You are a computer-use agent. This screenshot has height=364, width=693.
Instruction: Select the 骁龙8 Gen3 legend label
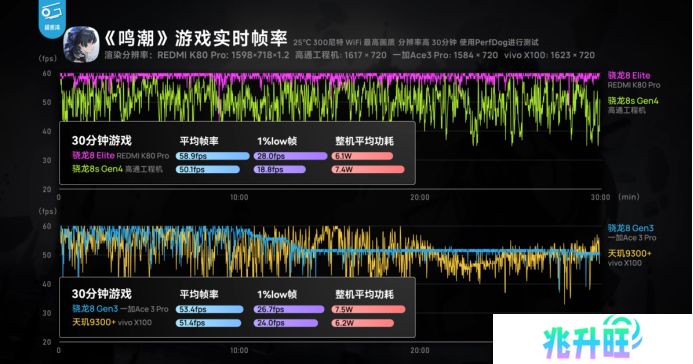(630, 228)
